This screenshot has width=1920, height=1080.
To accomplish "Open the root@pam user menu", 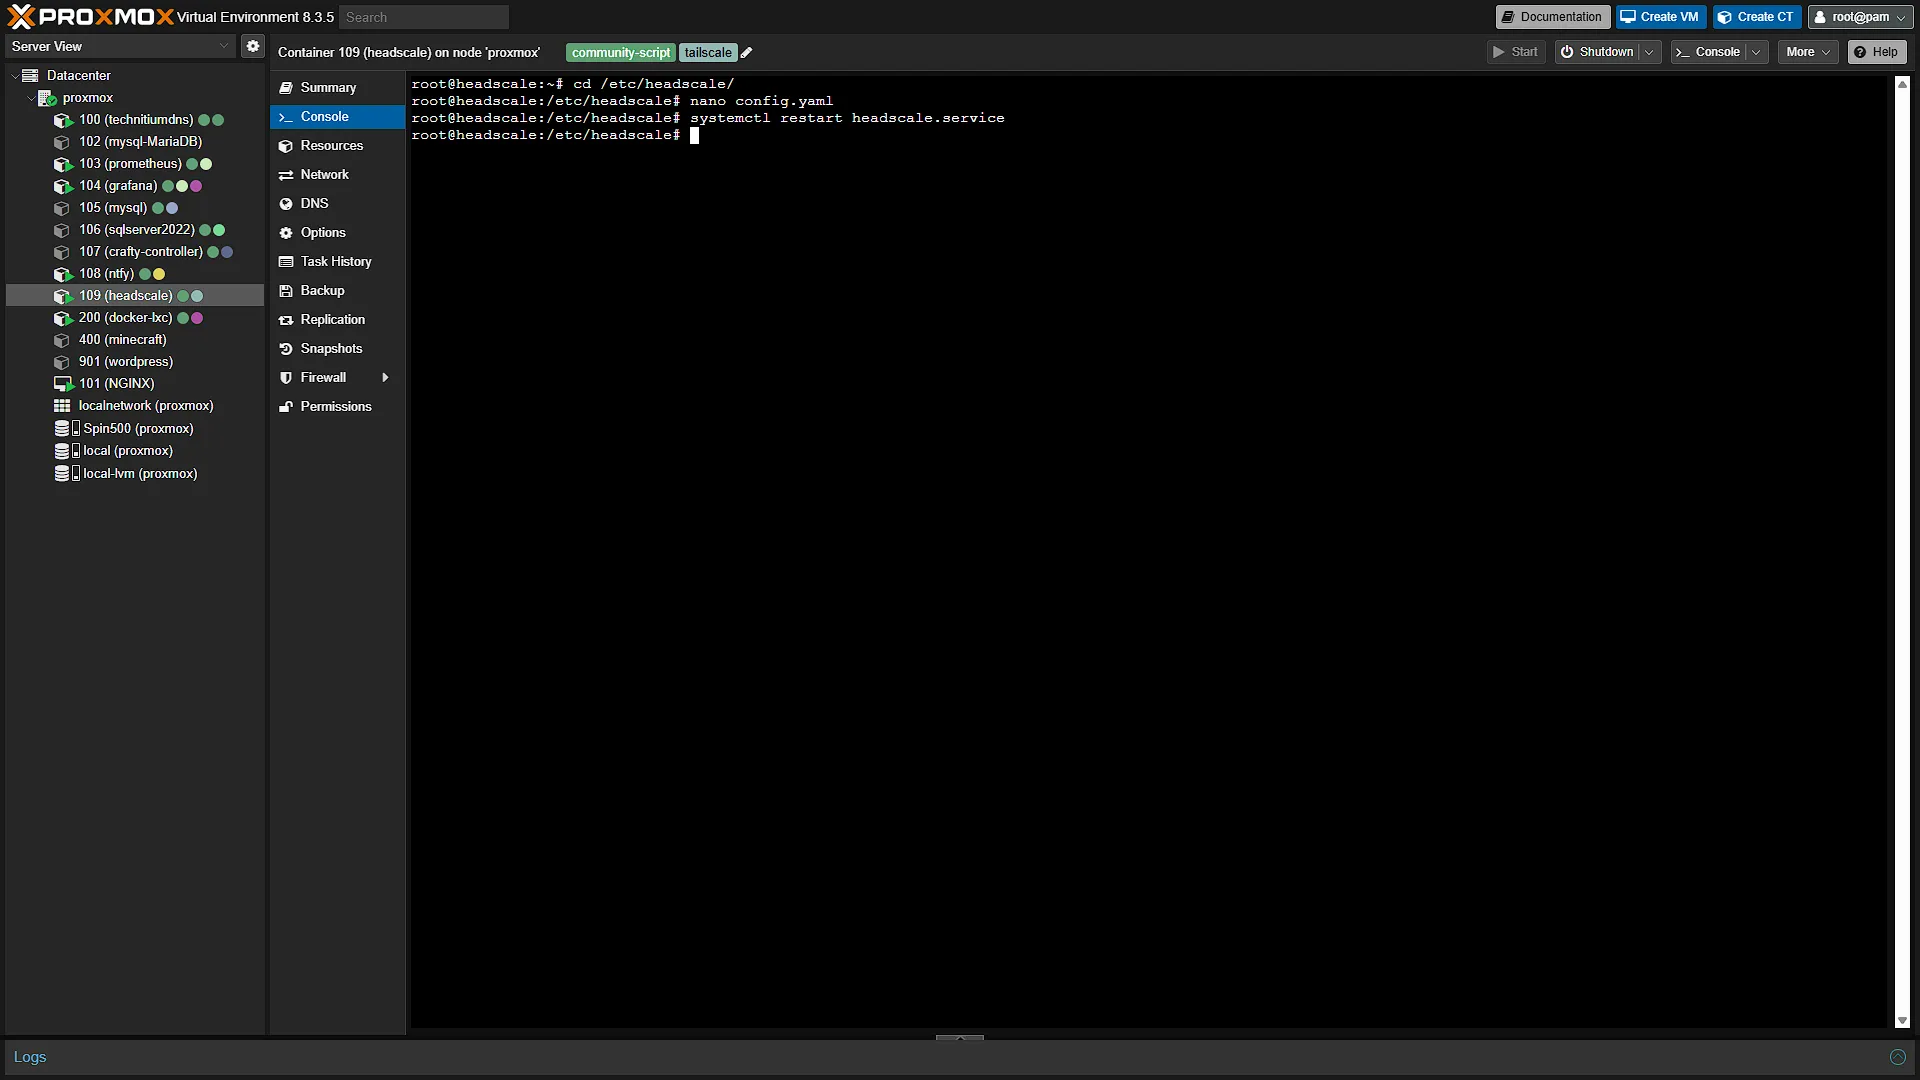I will (x=1860, y=17).
